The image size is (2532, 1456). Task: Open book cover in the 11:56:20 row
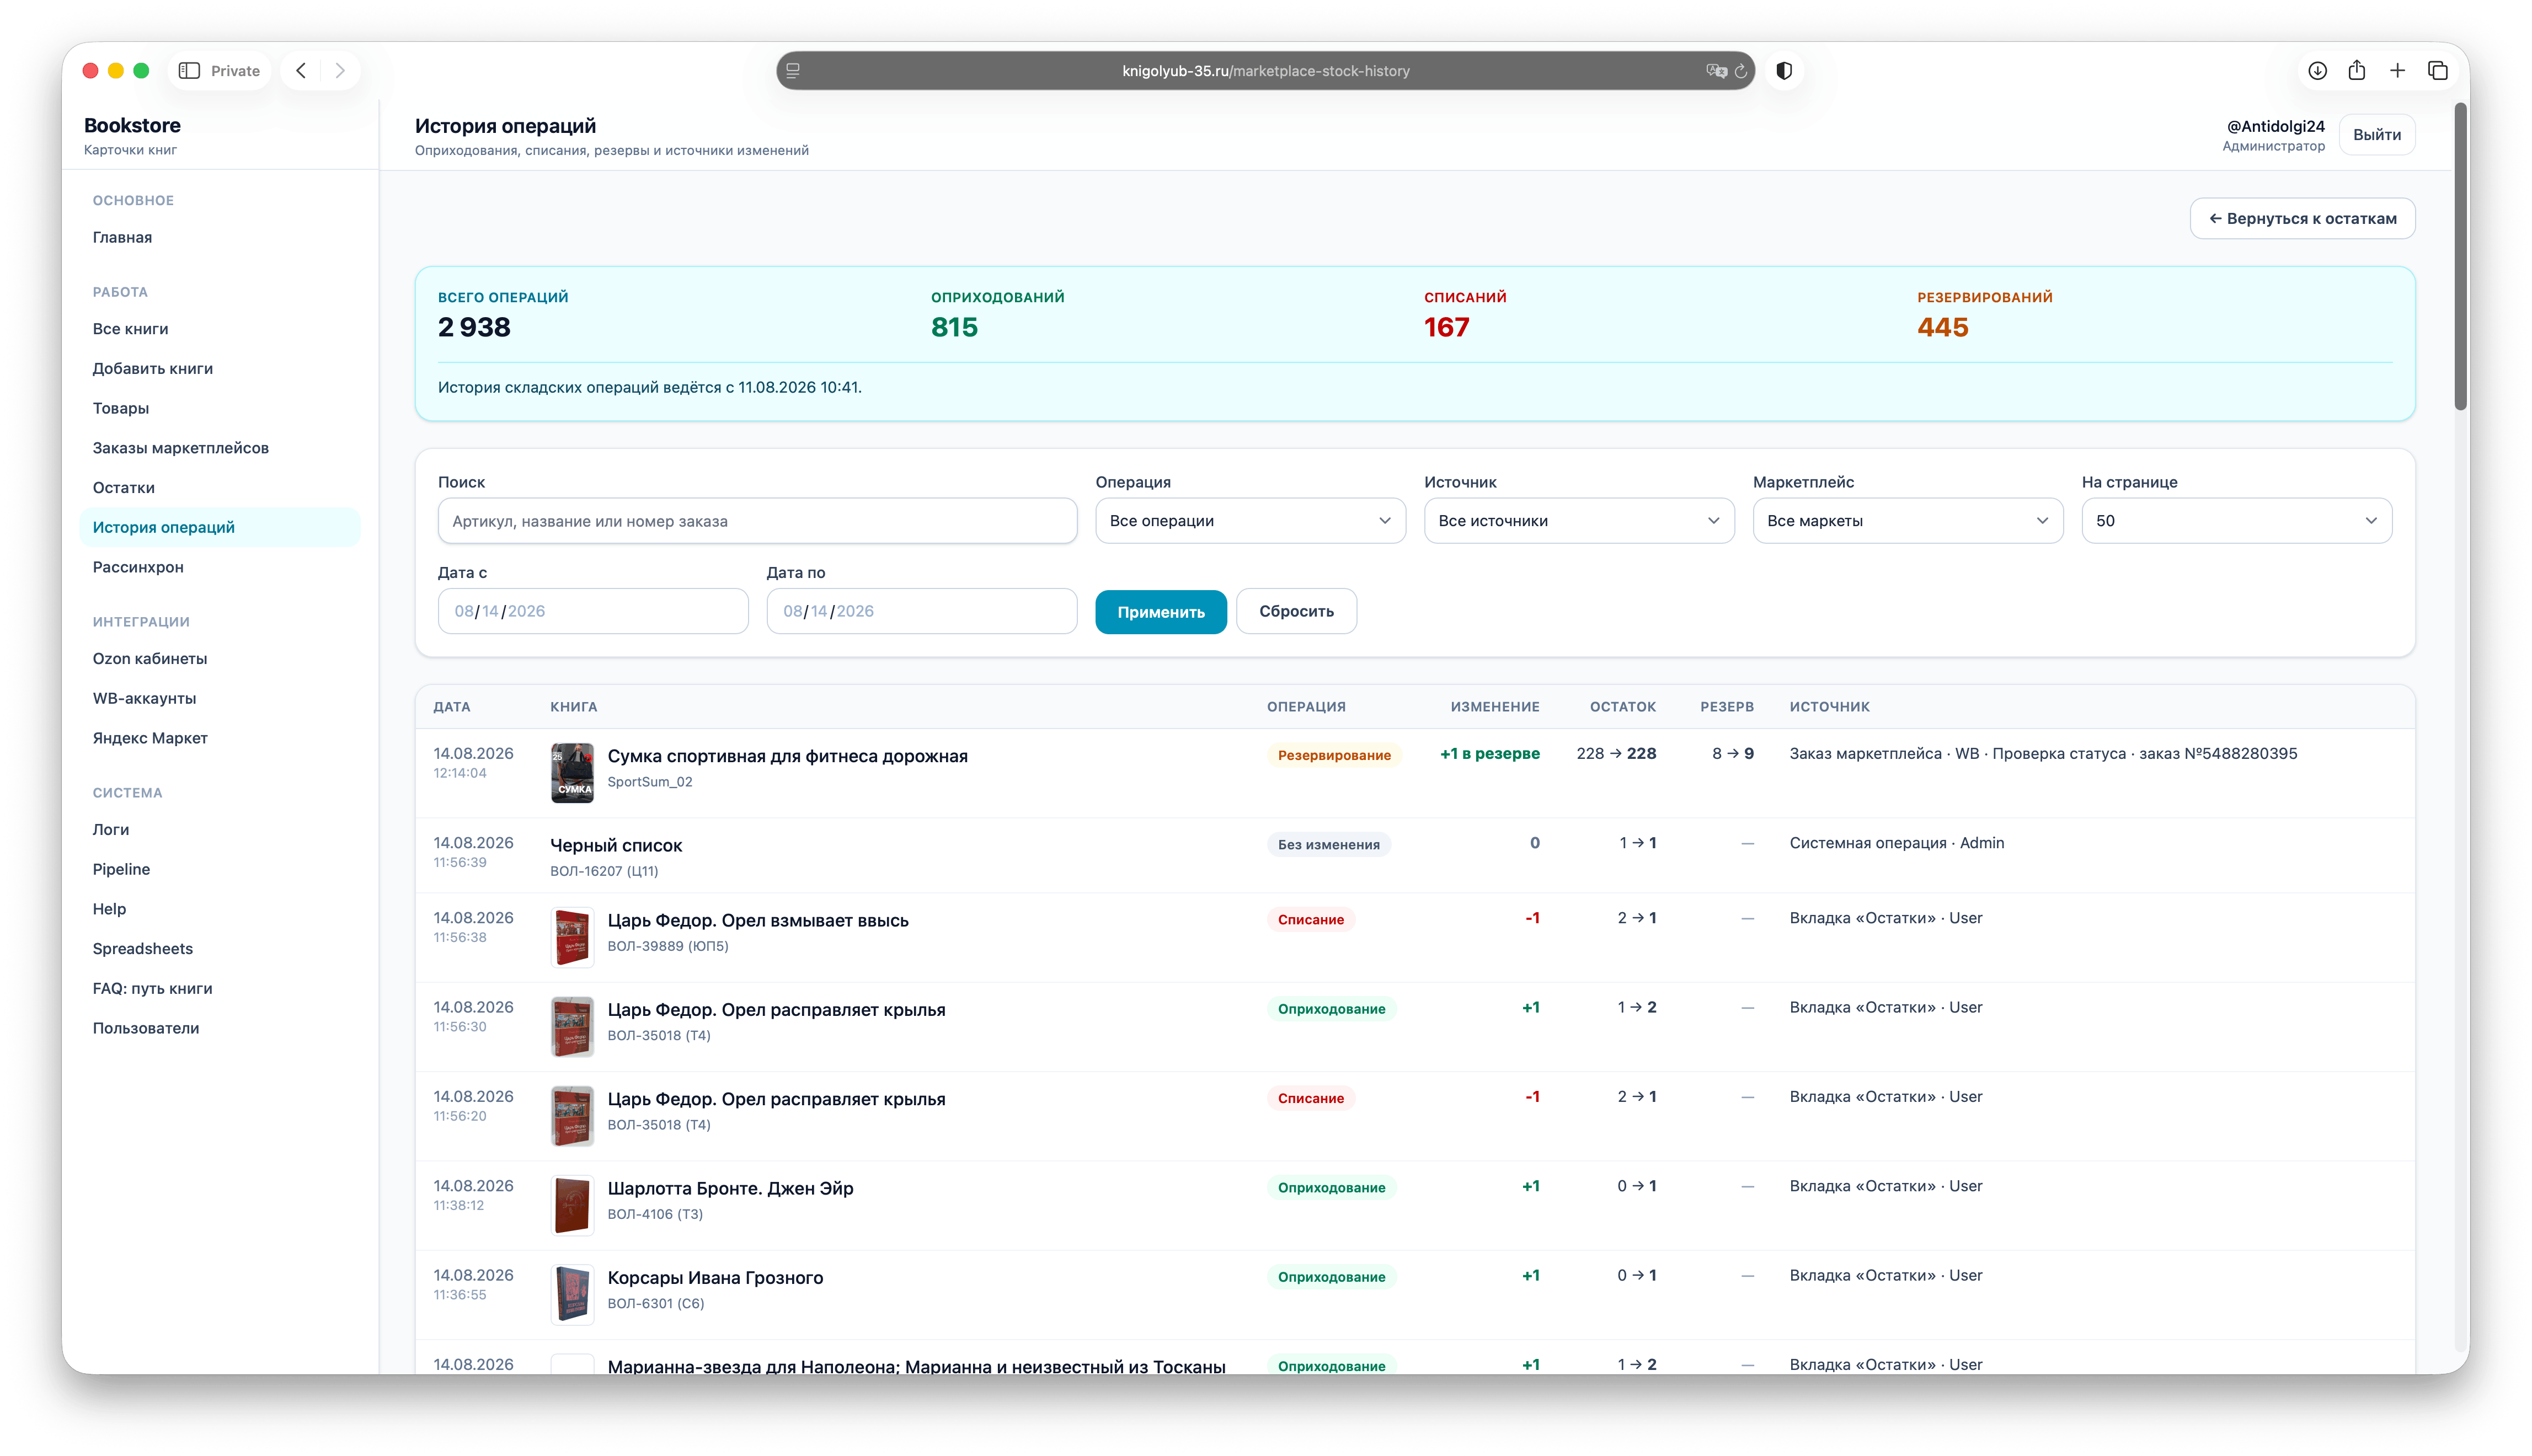pyautogui.click(x=572, y=1115)
